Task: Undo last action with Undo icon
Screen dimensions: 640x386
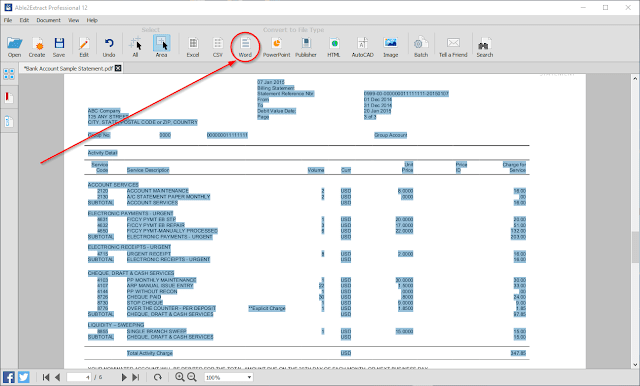Action: click(x=109, y=47)
